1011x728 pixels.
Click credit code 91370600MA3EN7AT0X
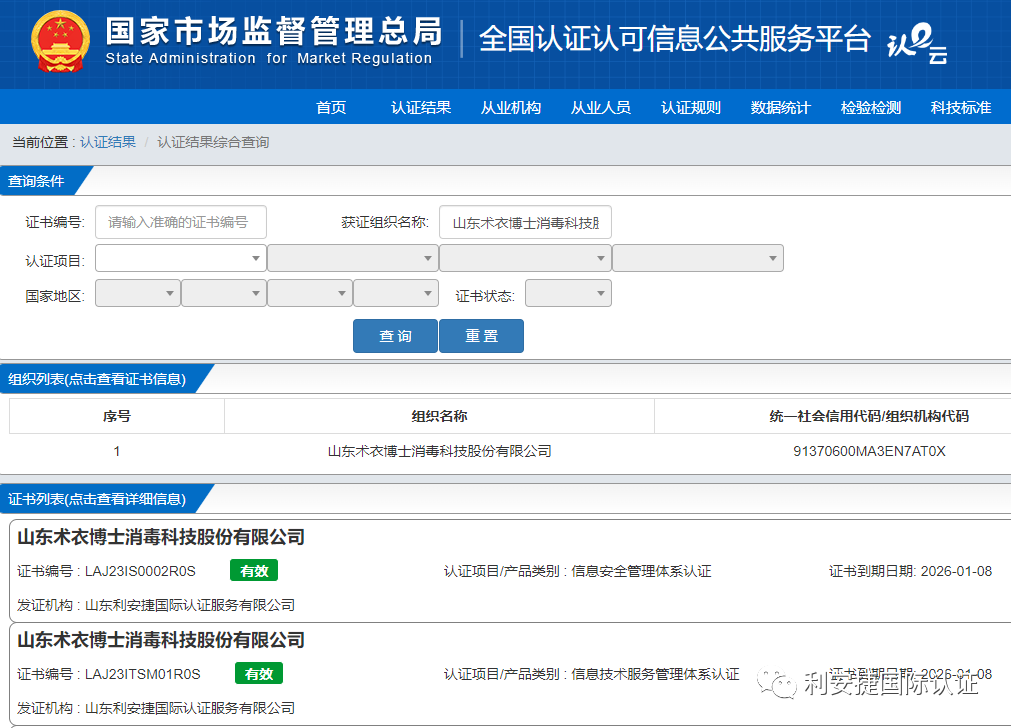pyautogui.click(x=869, y=451)
